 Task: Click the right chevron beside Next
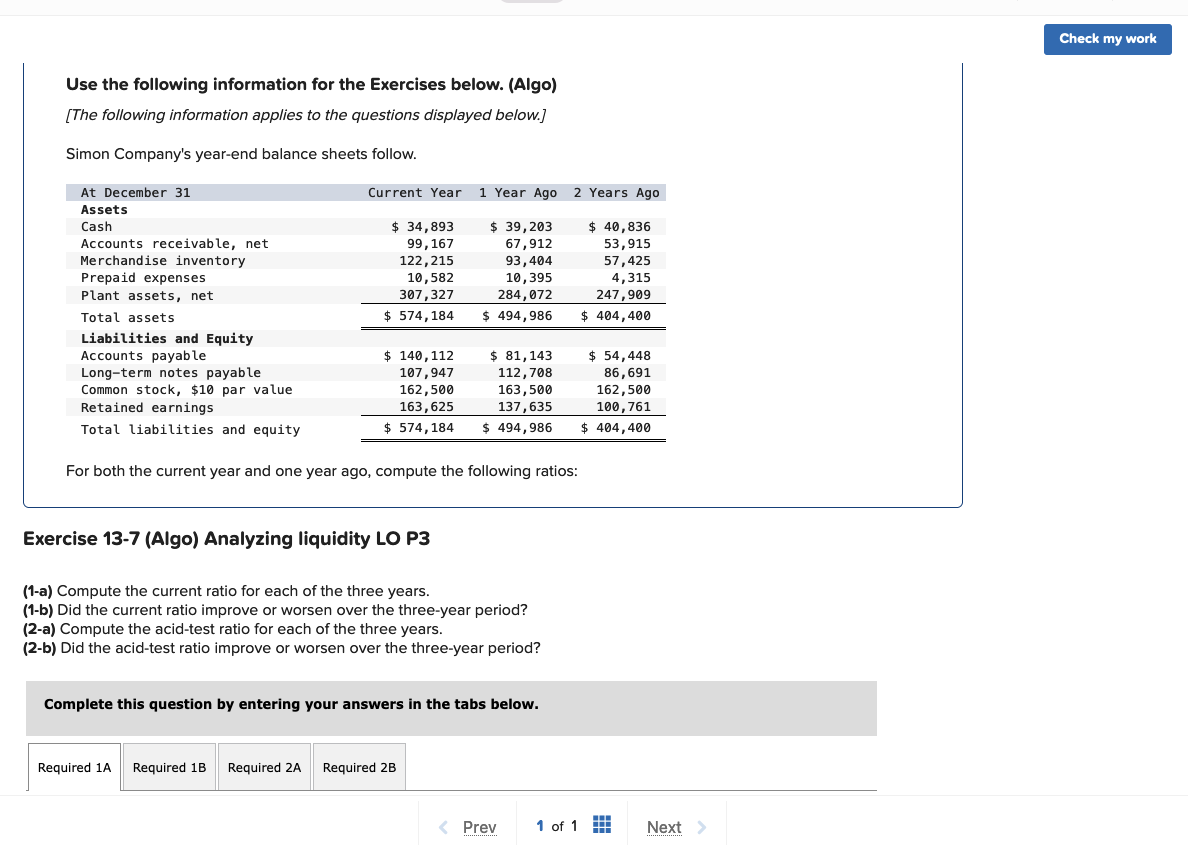pyautogui.click(x=700, y=827)
